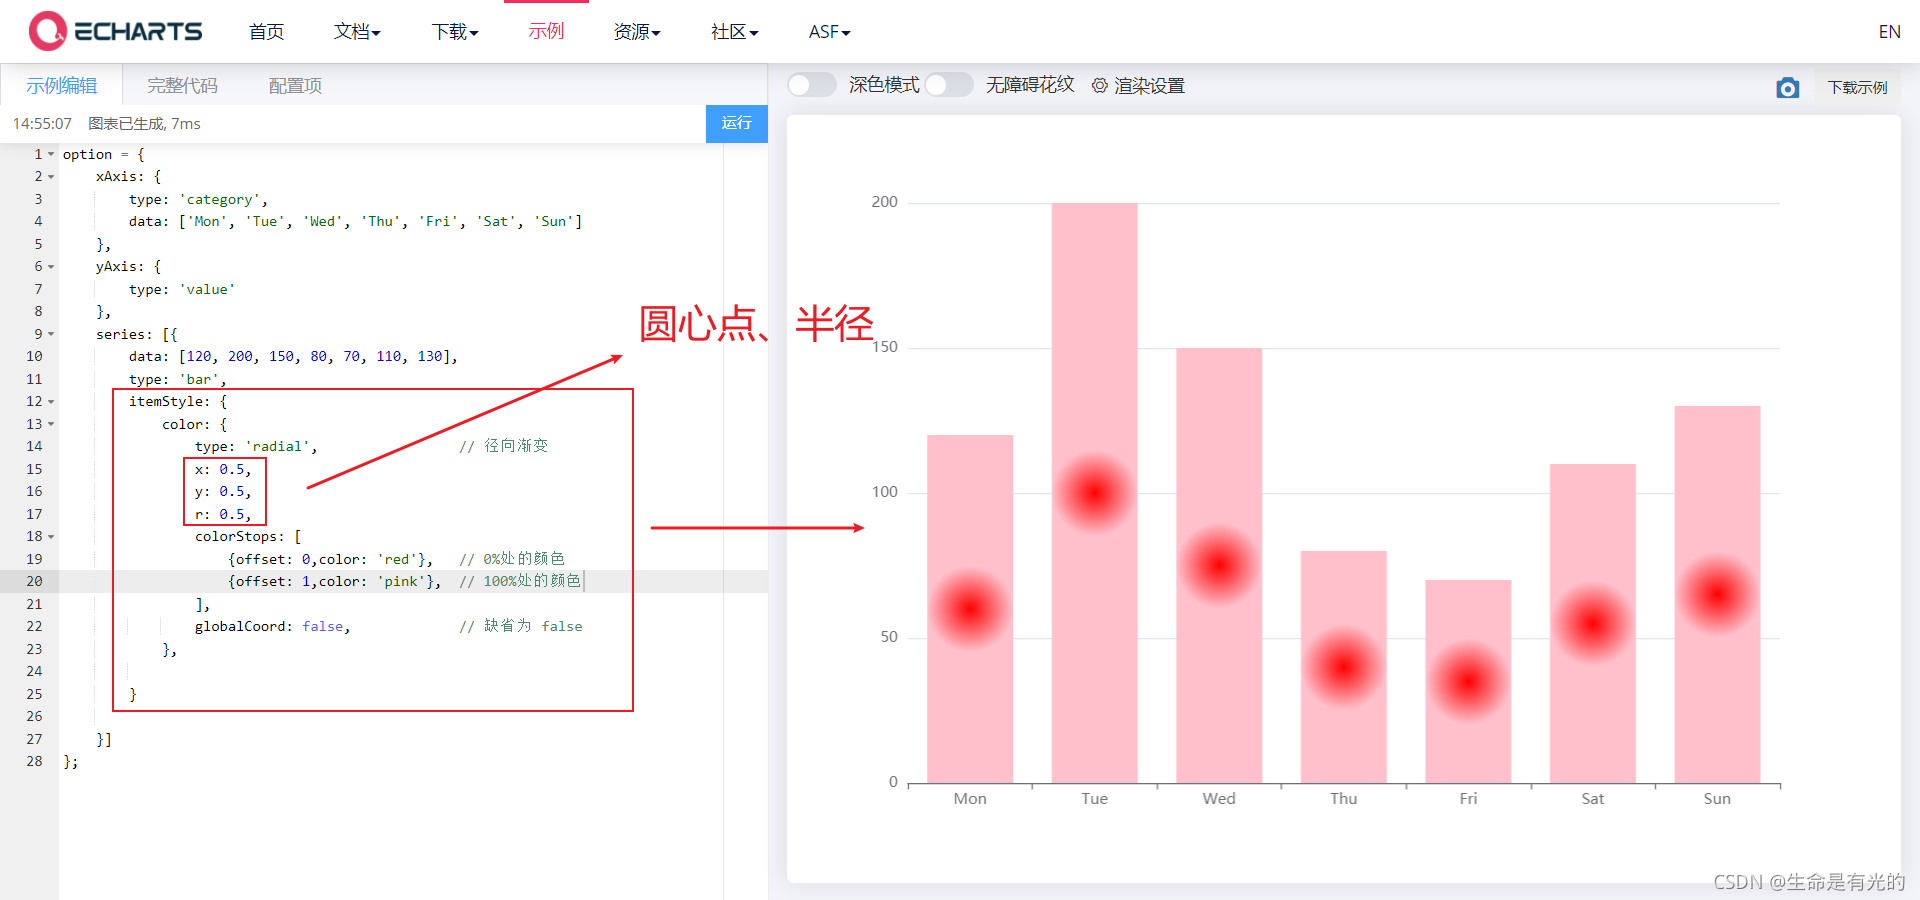This screenshot has height=900, width=1920.
Task: Click the 200 y-axis label
Action: (884, 202)
